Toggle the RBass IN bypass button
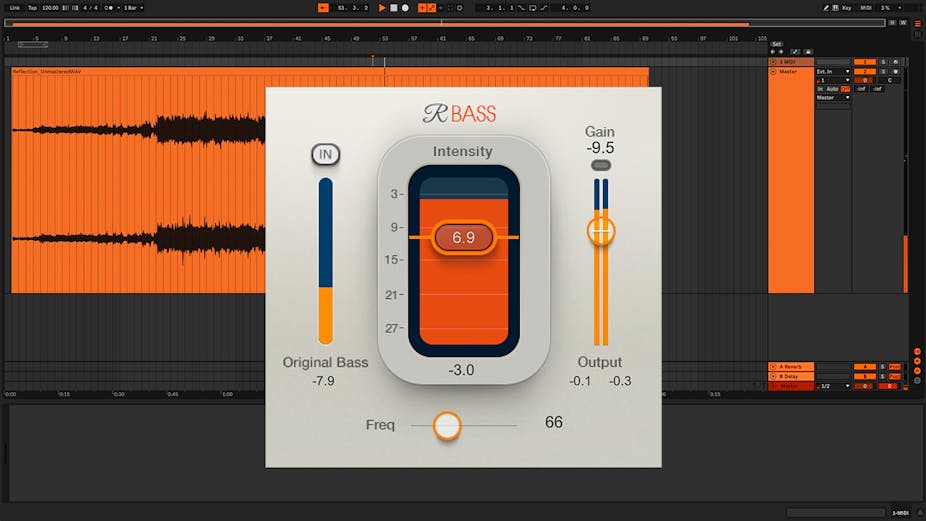The image size is (926, 521). pos(325,154)
